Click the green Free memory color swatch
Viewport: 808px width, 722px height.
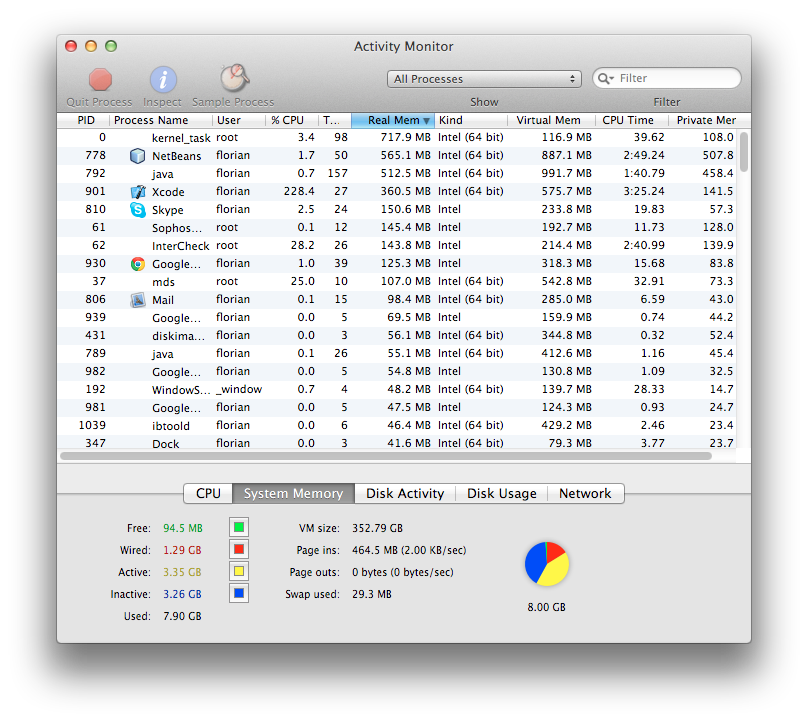(239, 527)
